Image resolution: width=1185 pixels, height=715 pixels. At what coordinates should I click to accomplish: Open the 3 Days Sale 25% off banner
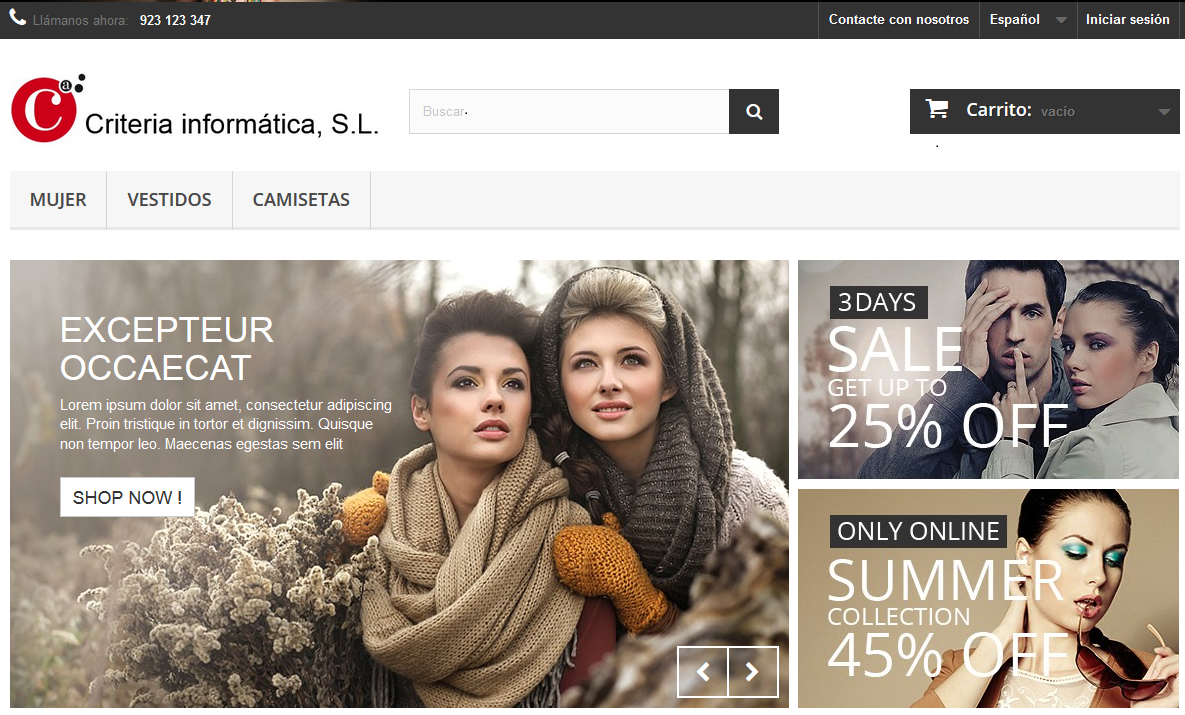coord(989,370)
